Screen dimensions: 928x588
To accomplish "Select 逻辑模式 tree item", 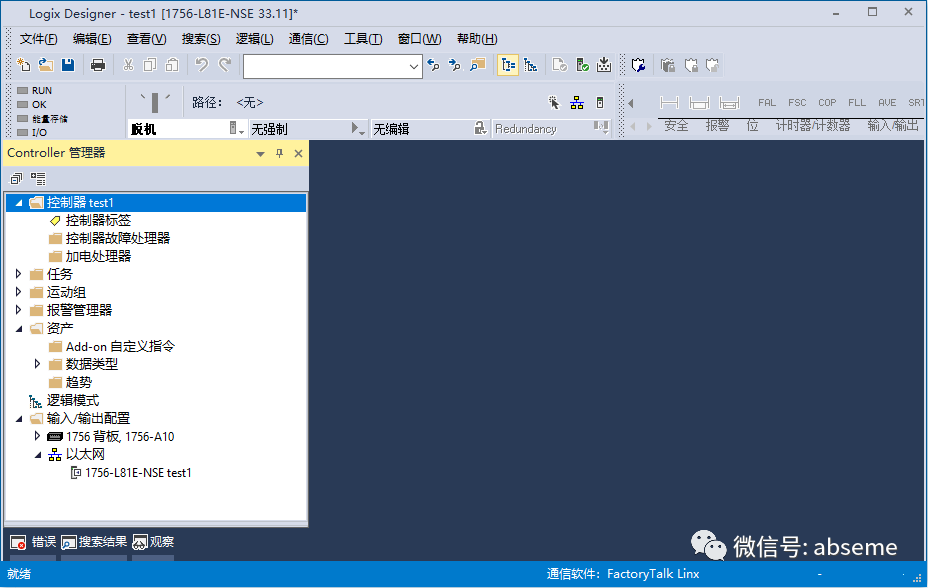I will tap(73, 400).
